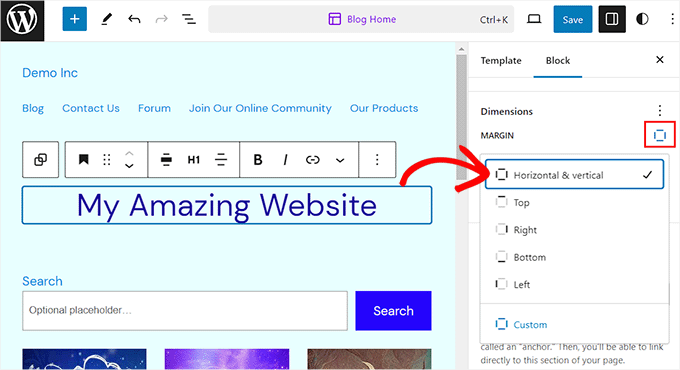Click the MARGIN label
680x370 pixels.
coord(497,135)
